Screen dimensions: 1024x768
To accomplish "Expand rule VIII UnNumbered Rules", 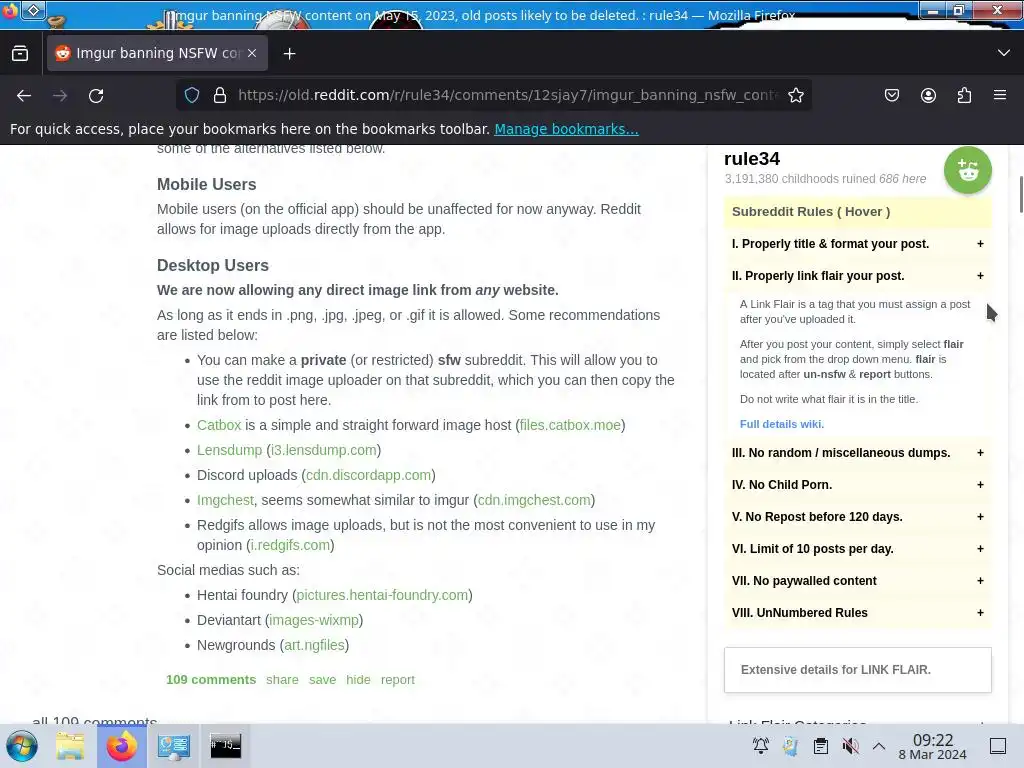I will (857, 613).
